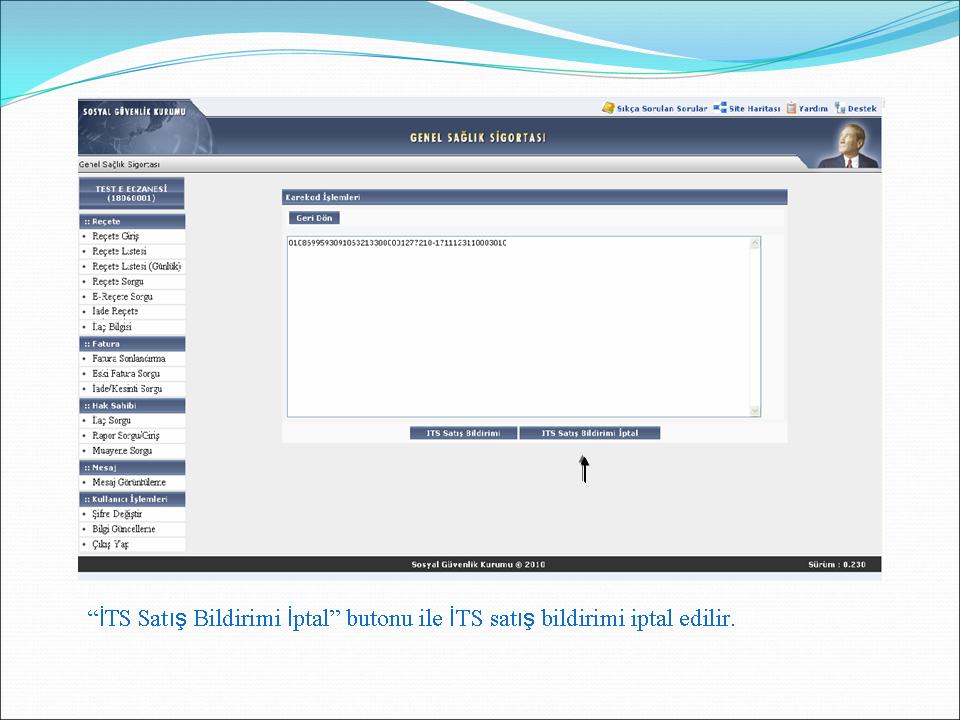This screenshot has height=720, width=960.
Task: Navigate to Rapor Sorgu/Giriş
Action: coord(126,436)
